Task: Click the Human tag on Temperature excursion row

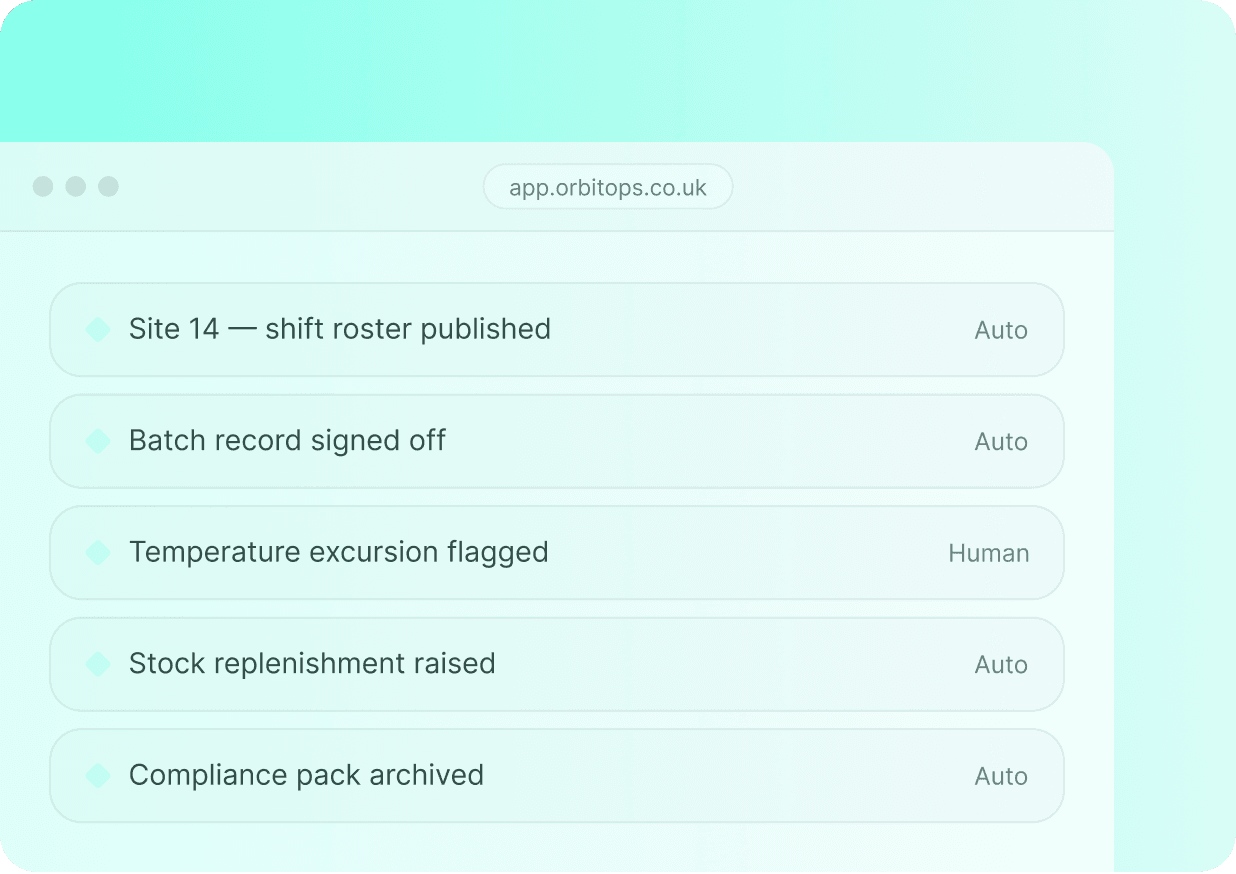Action: click(988, 554)
